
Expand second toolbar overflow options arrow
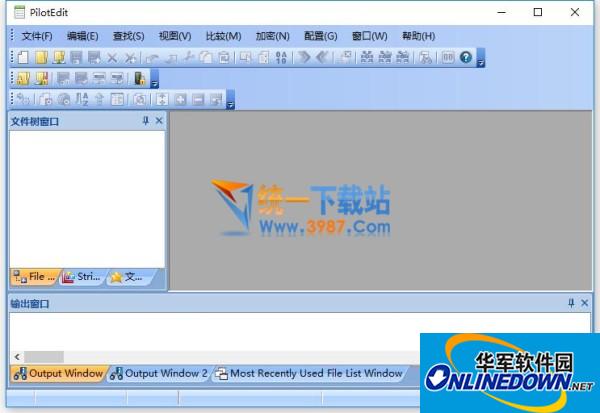coord(154,79)
